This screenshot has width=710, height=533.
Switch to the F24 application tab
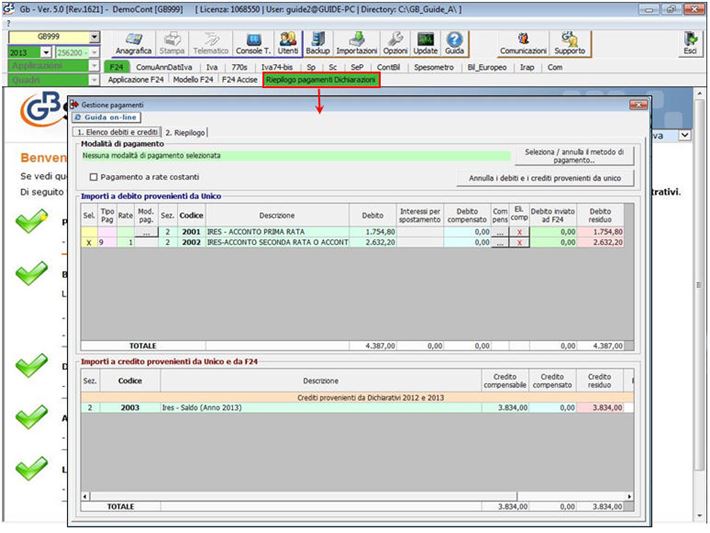[x=116, y=67]
